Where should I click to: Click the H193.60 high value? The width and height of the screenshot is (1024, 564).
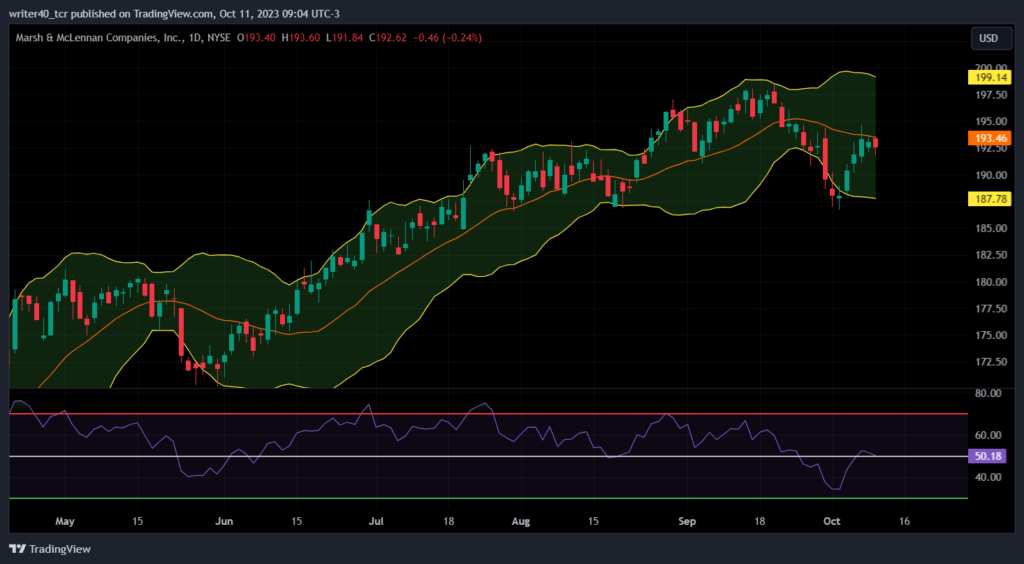click(x=300, y=39)
